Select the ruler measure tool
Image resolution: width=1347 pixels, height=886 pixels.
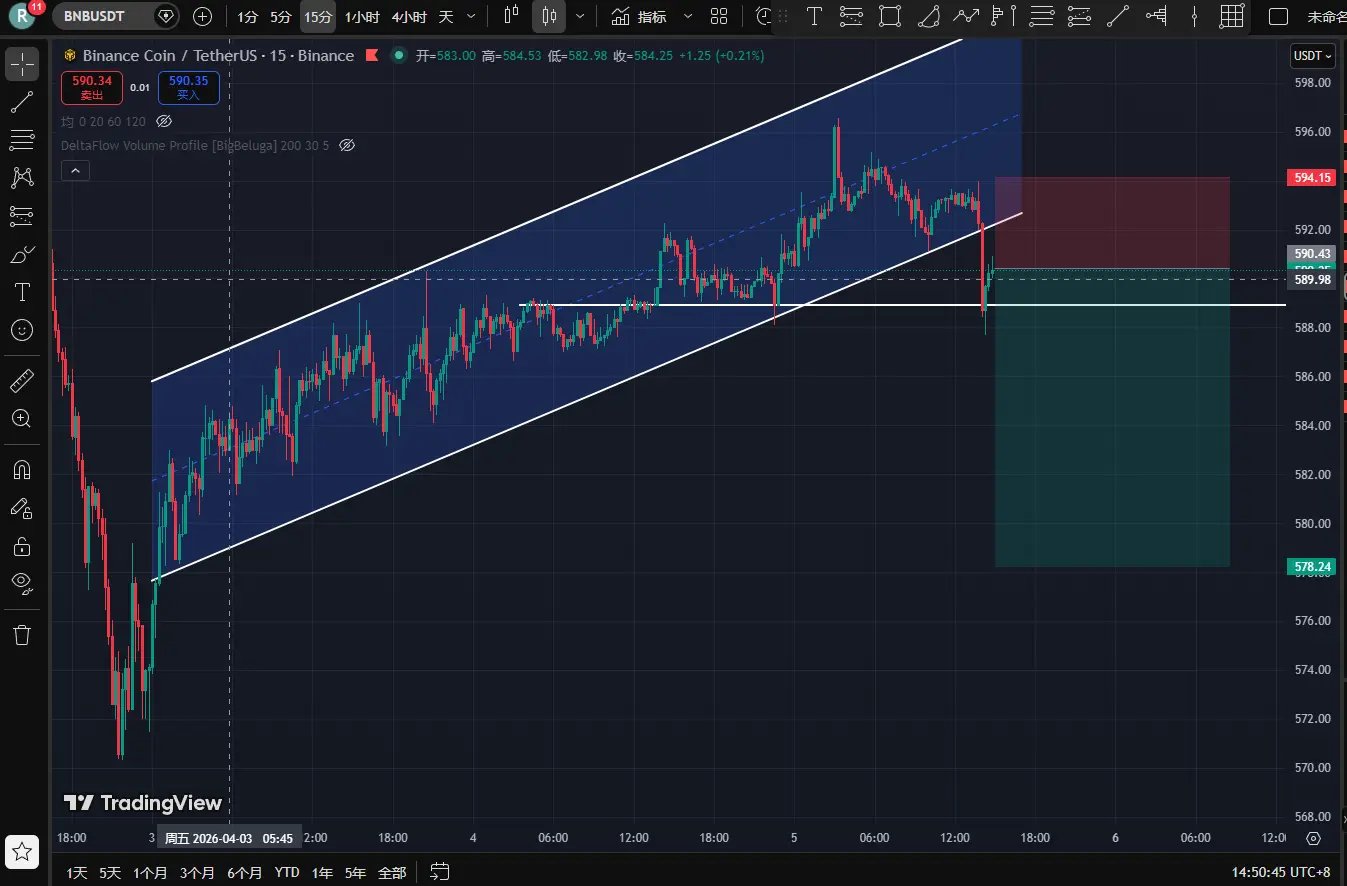pos(22,380)
